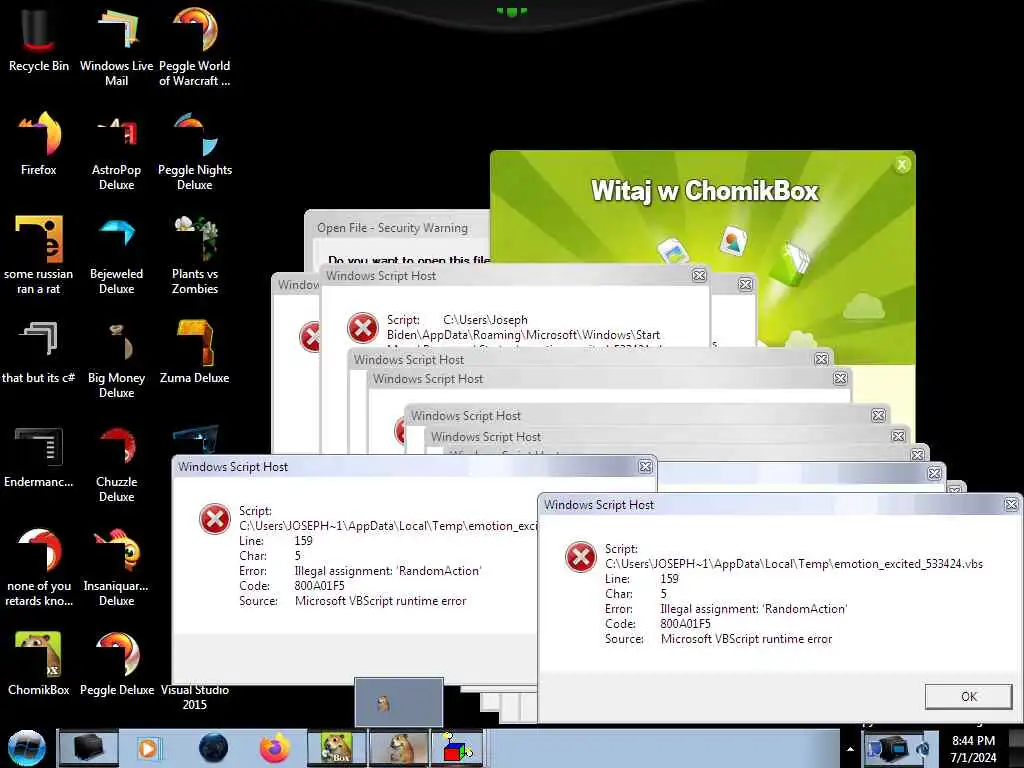The height and width of the screenshot is (768, 1024).
Task: Launch Windows Live Mail from the desktop
Action: point(116,46)
